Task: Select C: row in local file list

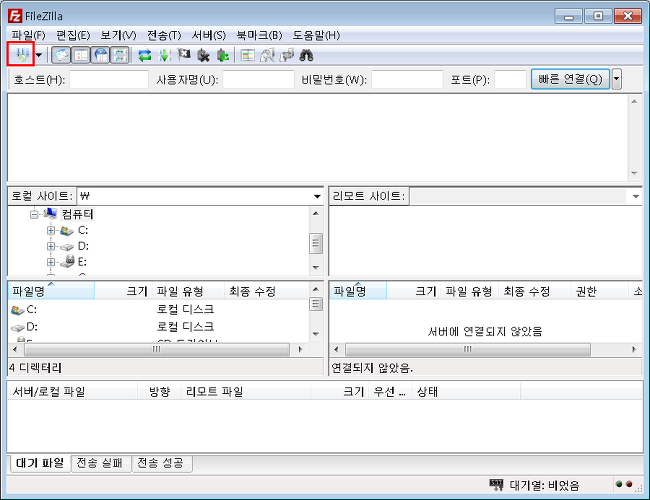Action: pyautogui.click(x=159, y=309)
